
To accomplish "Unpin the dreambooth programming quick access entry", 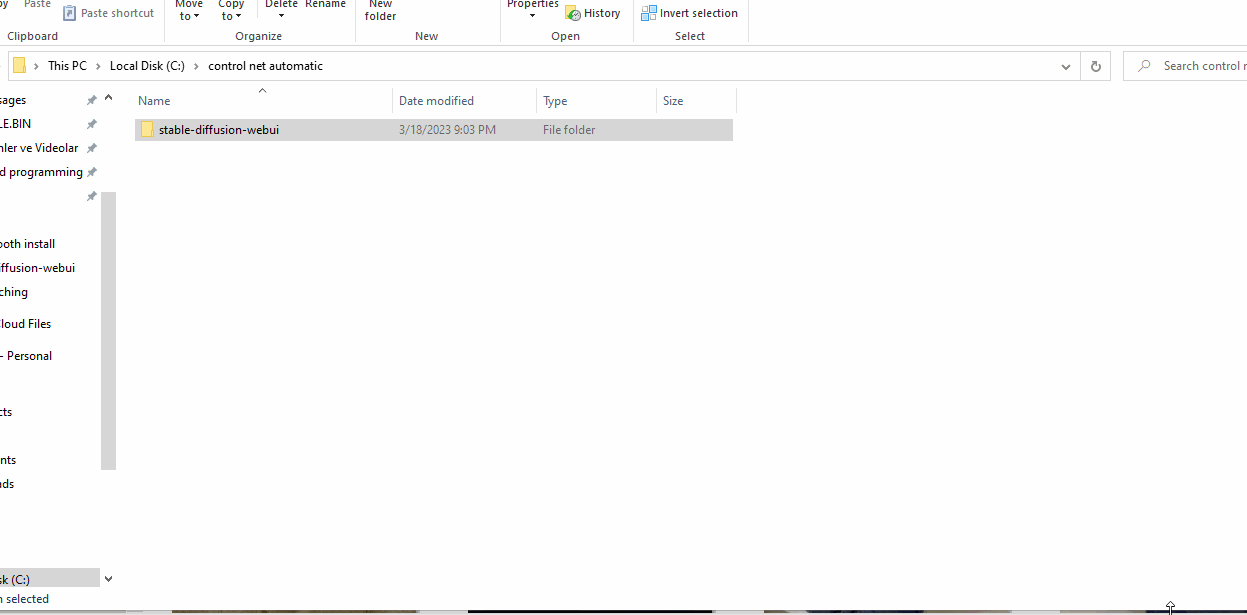I will pos(90,171).
